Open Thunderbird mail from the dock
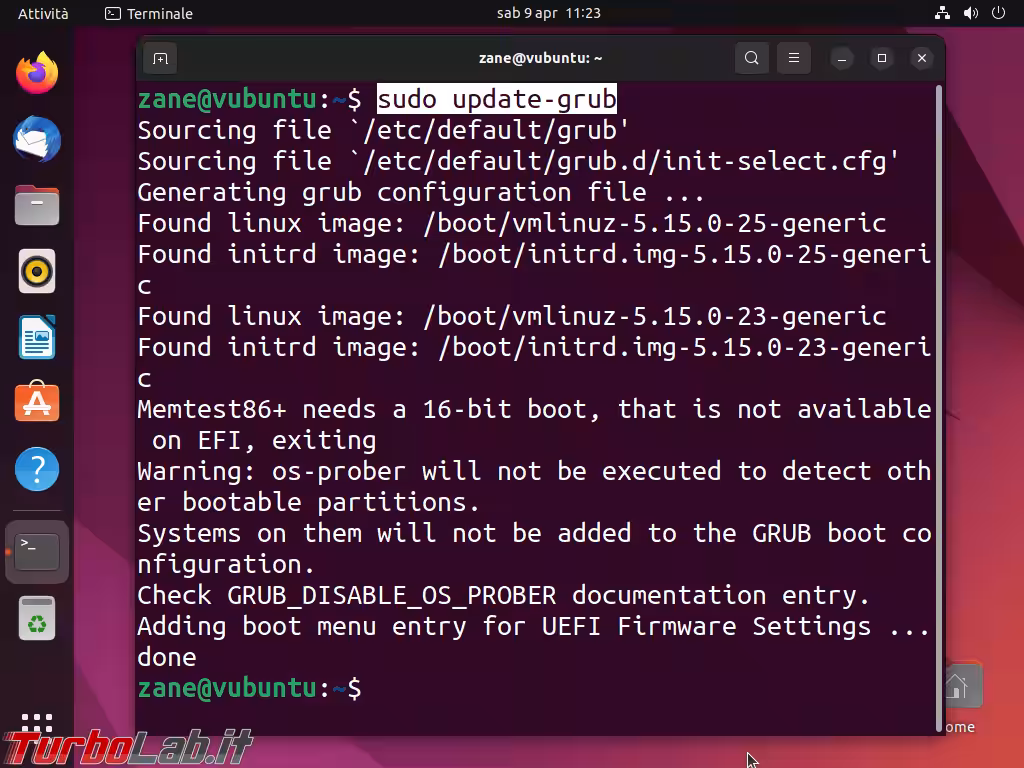The image size is (1024, 768). coord(37,139)
